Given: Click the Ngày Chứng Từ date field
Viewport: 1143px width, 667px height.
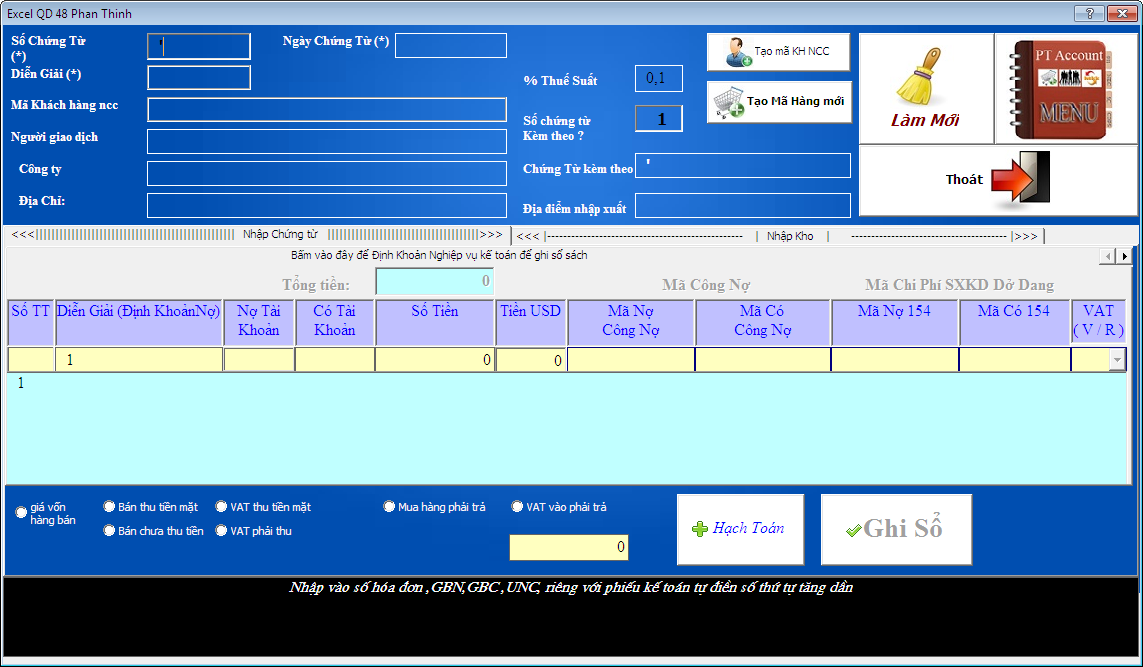Looking at the screenshot, I should click(450, 45).
